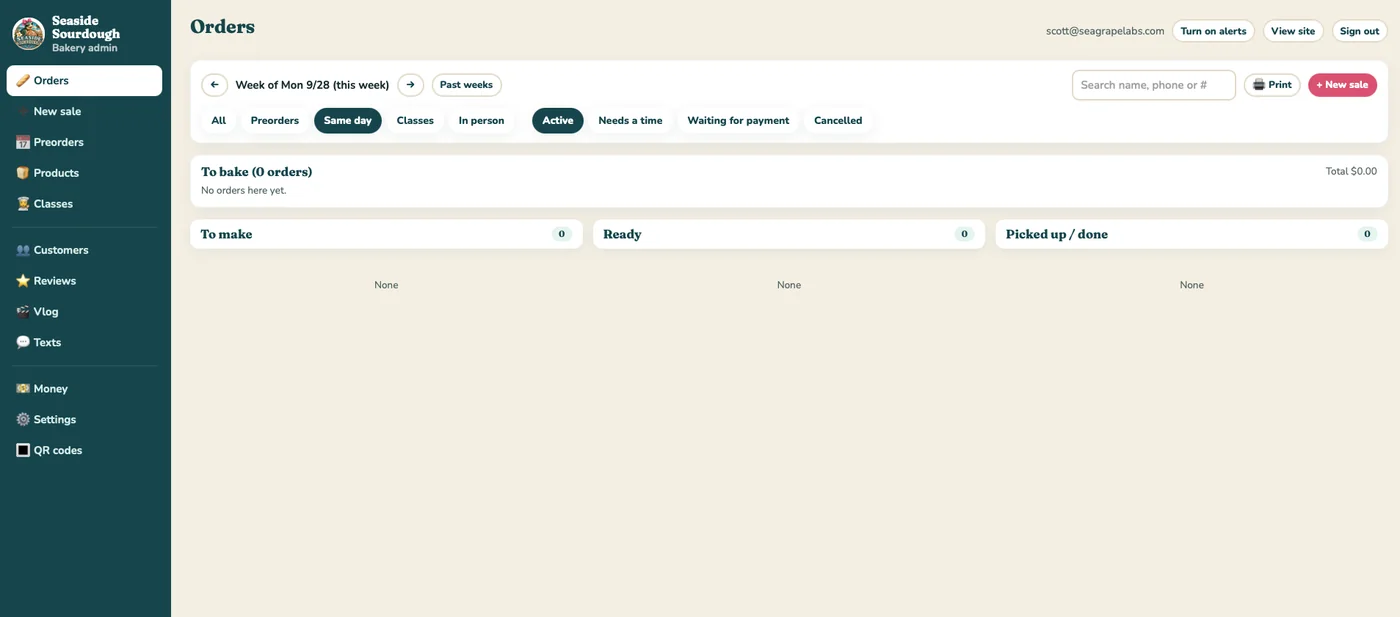Open Reviews from the star icon
1400x617 pixels.
click(x=23, y=281)
